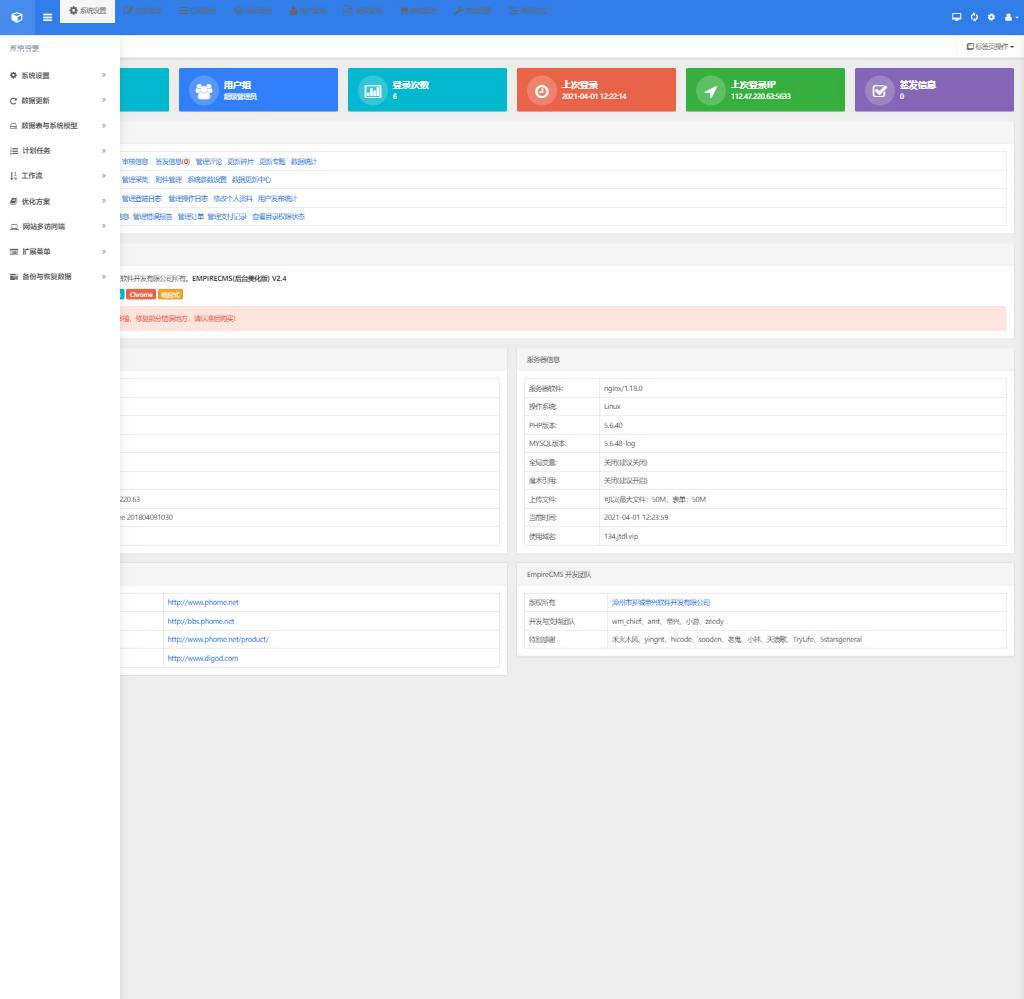
Task: Open the http://bbs.phome.net link
Action: [x=201, y=621]
